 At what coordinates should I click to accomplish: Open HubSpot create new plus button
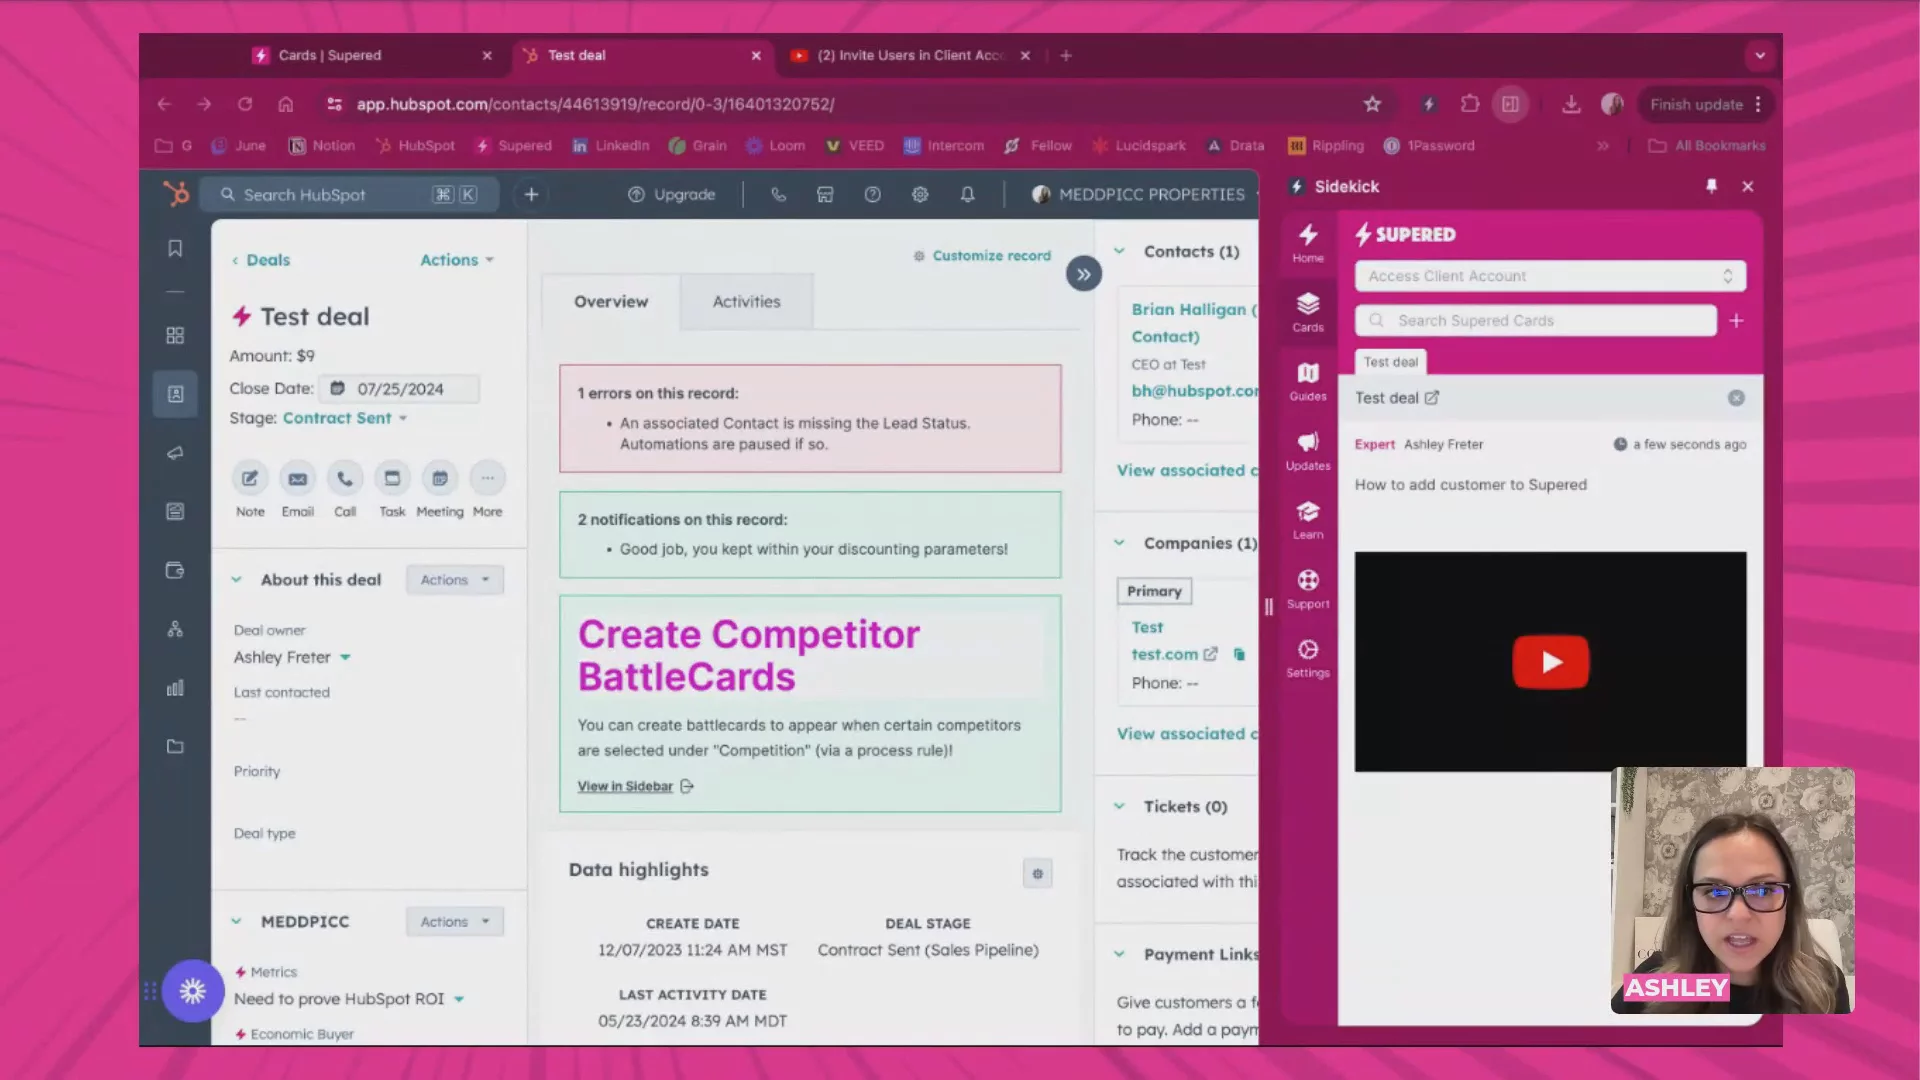[x=531, y=195]
